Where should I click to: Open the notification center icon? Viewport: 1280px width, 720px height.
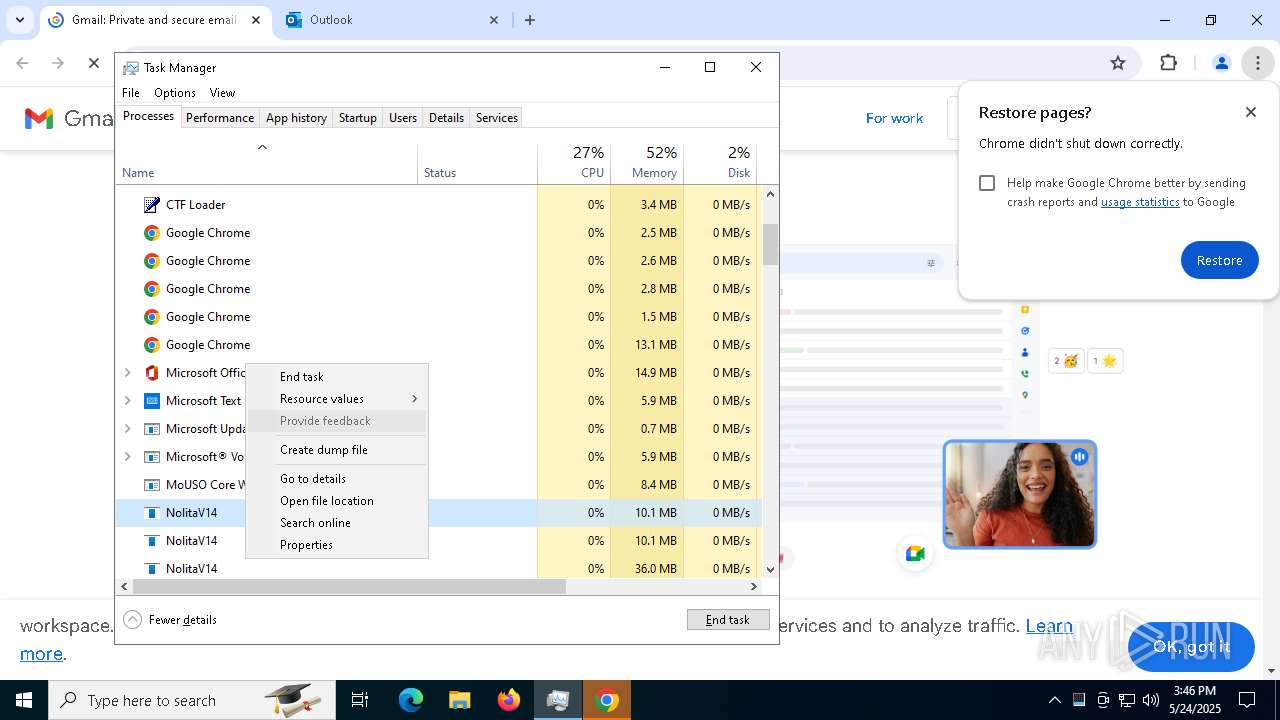point(1247,700)
